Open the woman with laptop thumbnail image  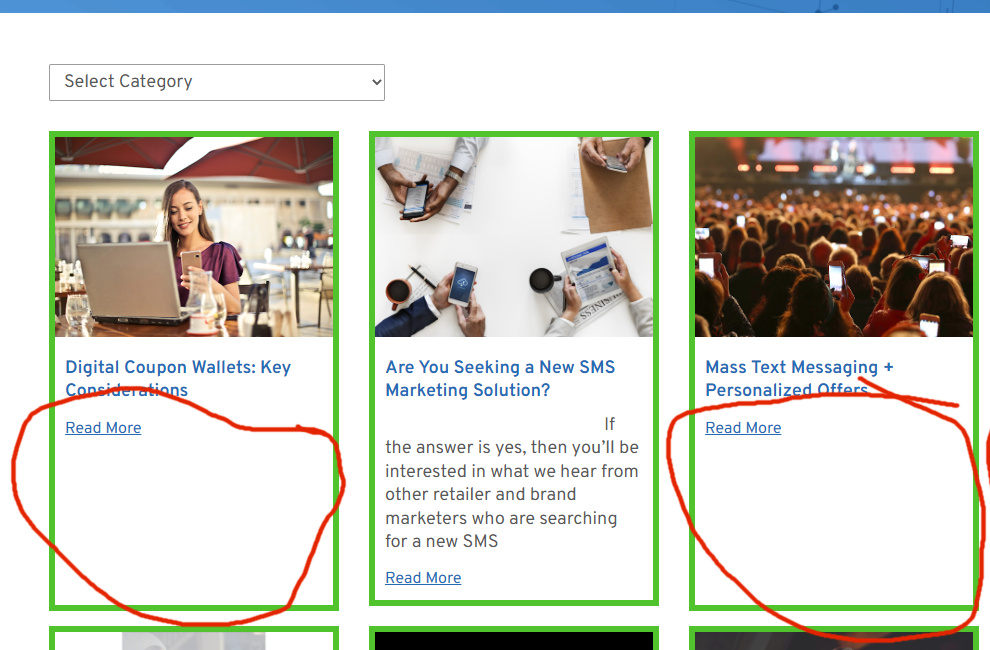coord(194,237)
